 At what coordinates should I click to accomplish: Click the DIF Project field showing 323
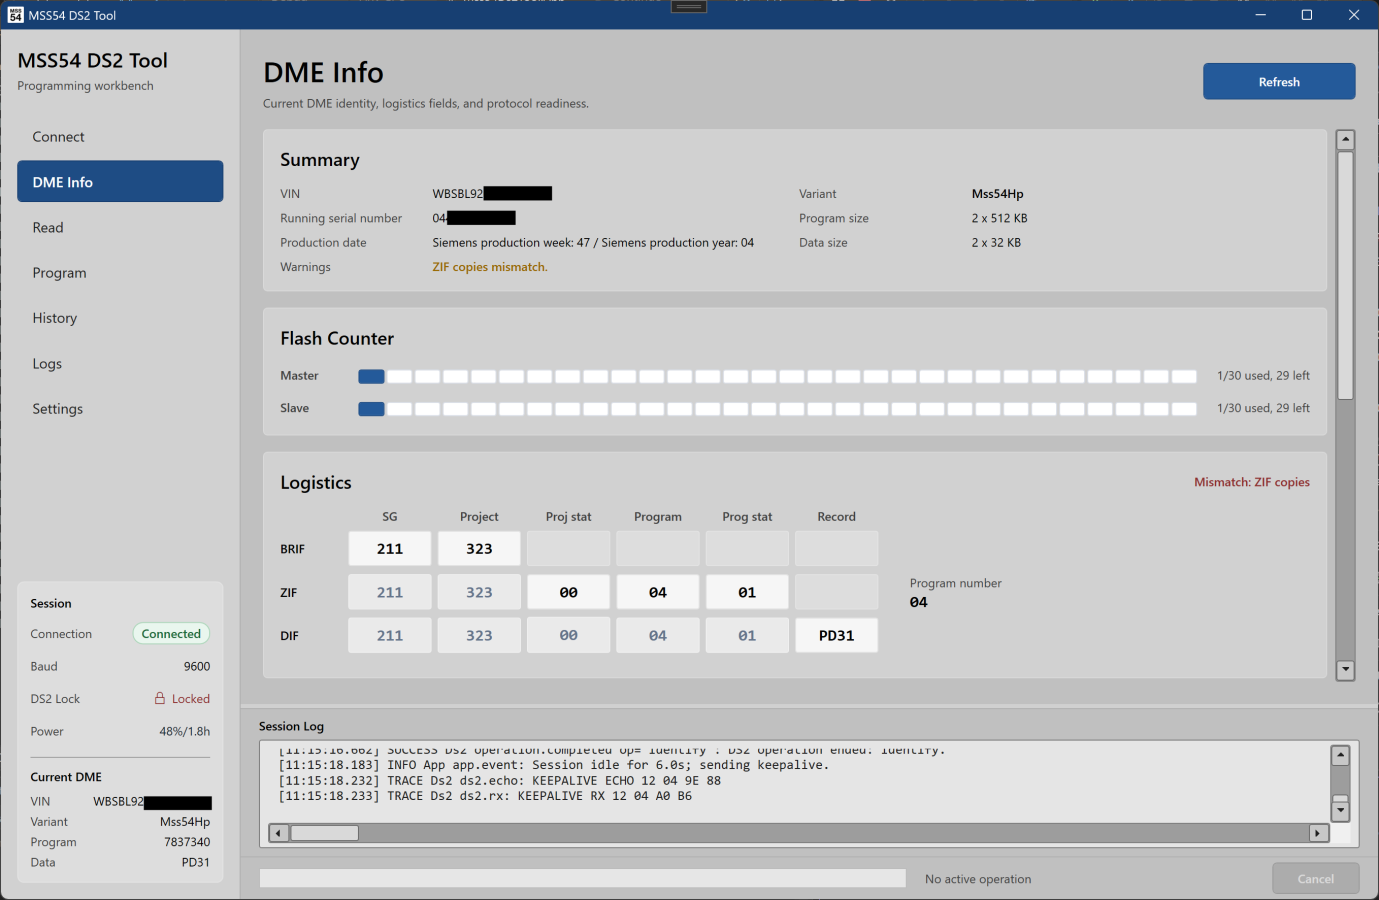click(x=479, y=635)
